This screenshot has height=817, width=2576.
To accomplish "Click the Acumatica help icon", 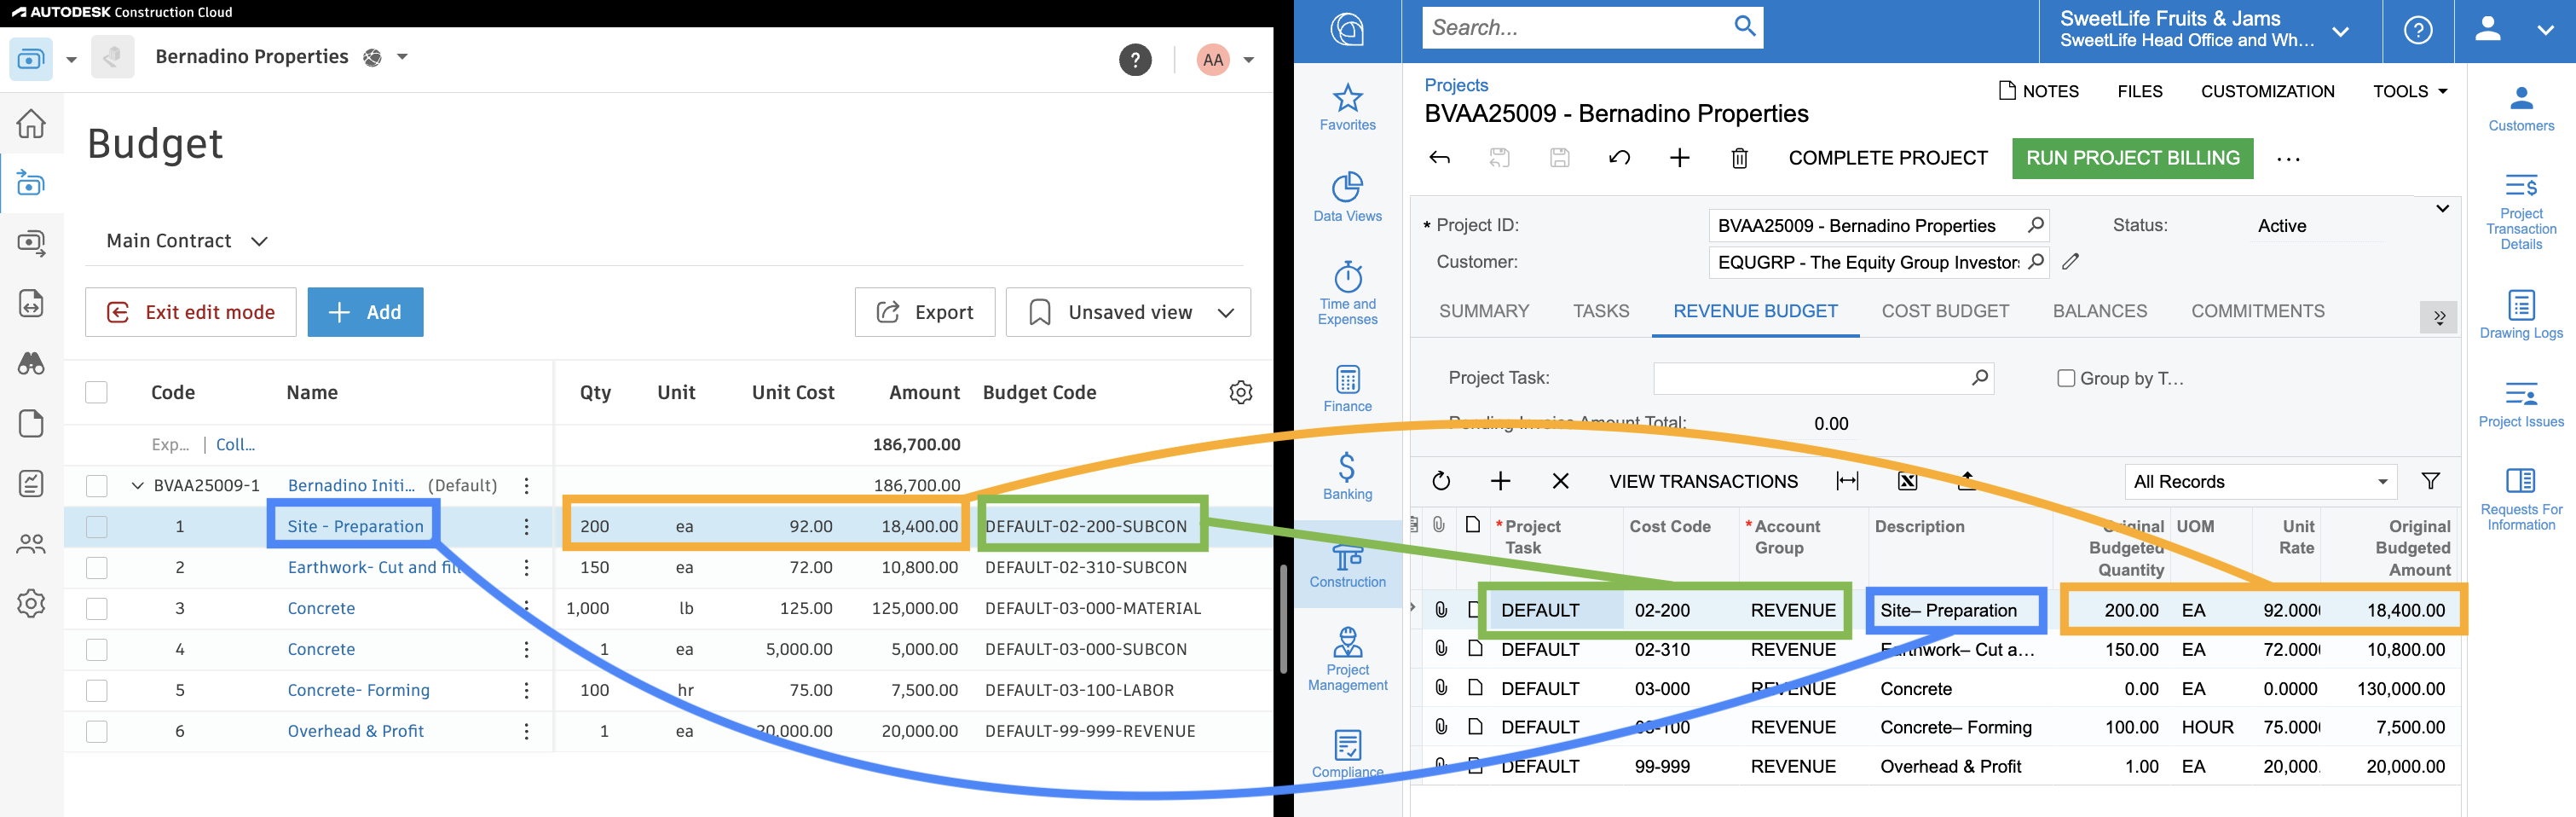I will [x=2418, y=30].
